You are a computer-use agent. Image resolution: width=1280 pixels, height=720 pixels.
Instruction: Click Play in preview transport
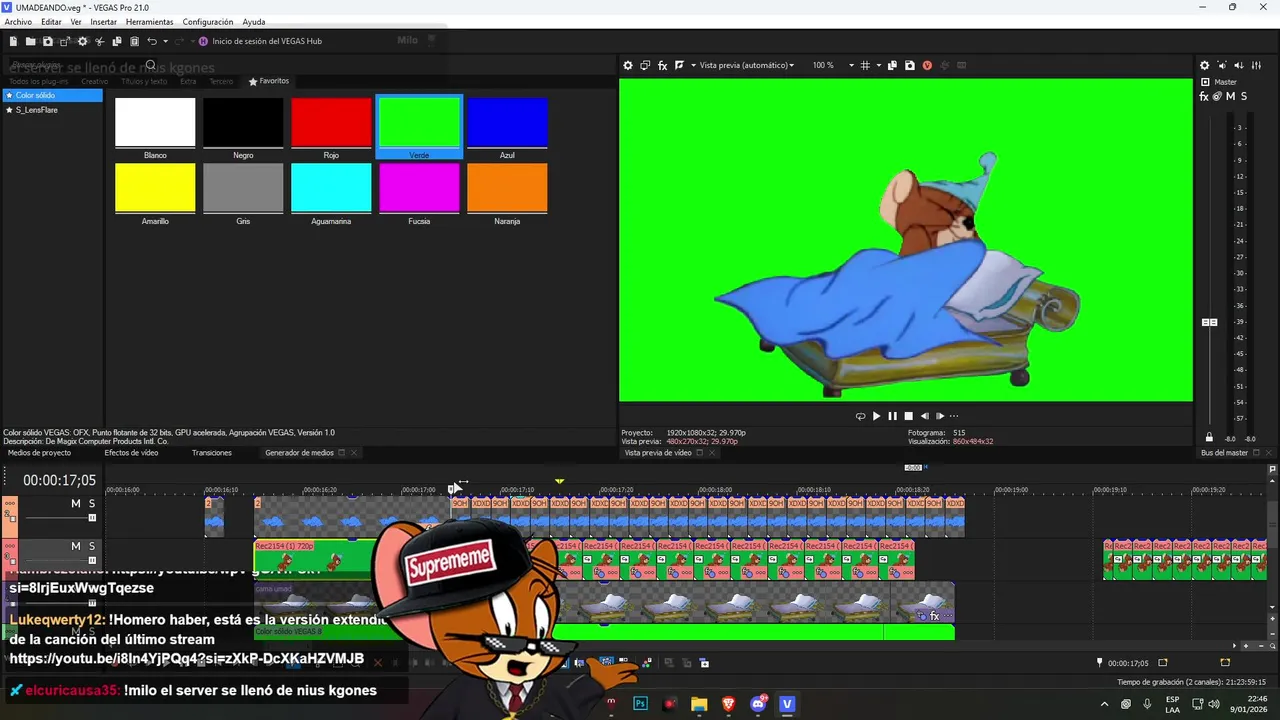(876, 416)
